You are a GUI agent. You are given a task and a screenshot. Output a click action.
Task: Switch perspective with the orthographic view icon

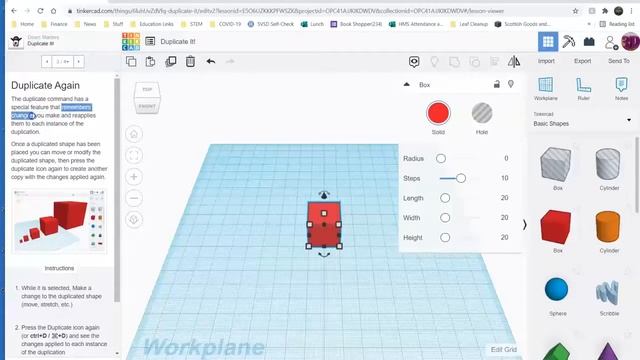tap(134, 220)
